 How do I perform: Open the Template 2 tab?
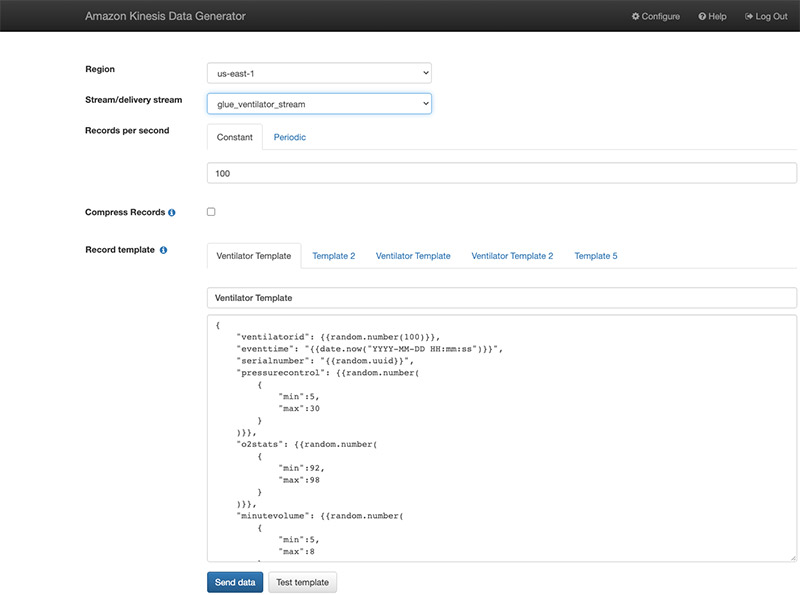[x=334, y=256]
